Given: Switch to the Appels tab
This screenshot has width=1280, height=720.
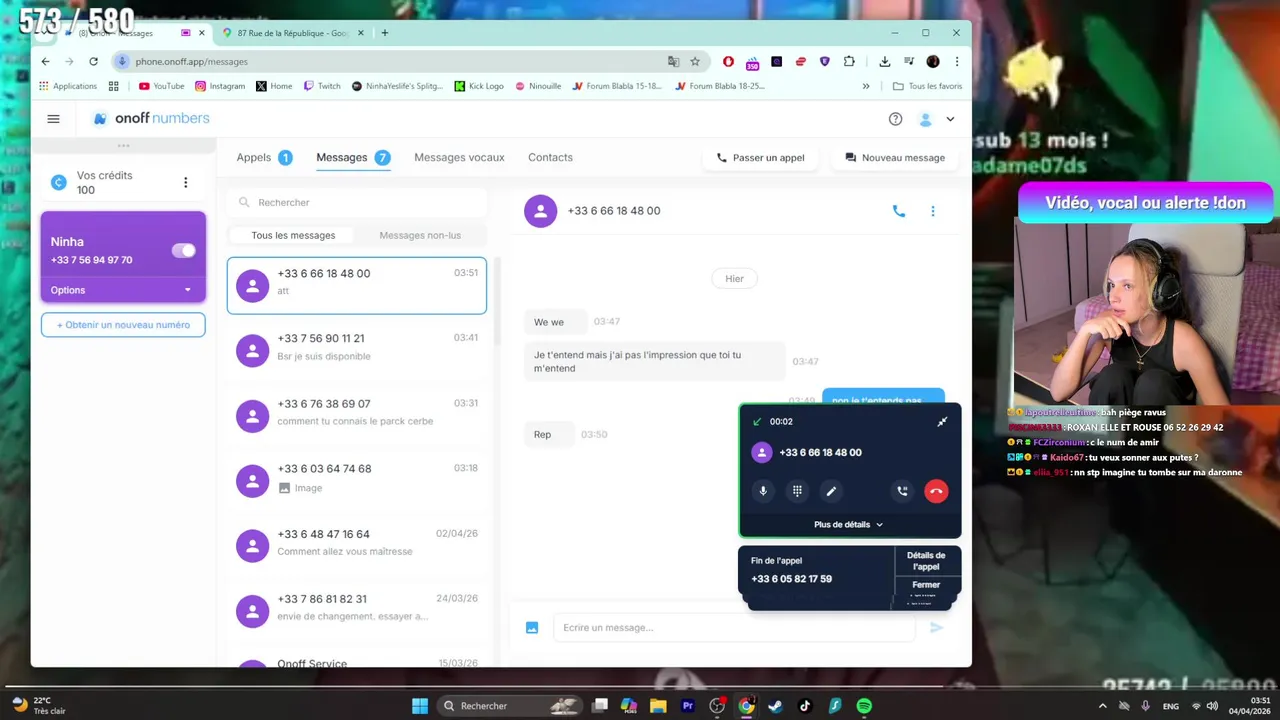Looking at the screenshot, I should (264, 157).
